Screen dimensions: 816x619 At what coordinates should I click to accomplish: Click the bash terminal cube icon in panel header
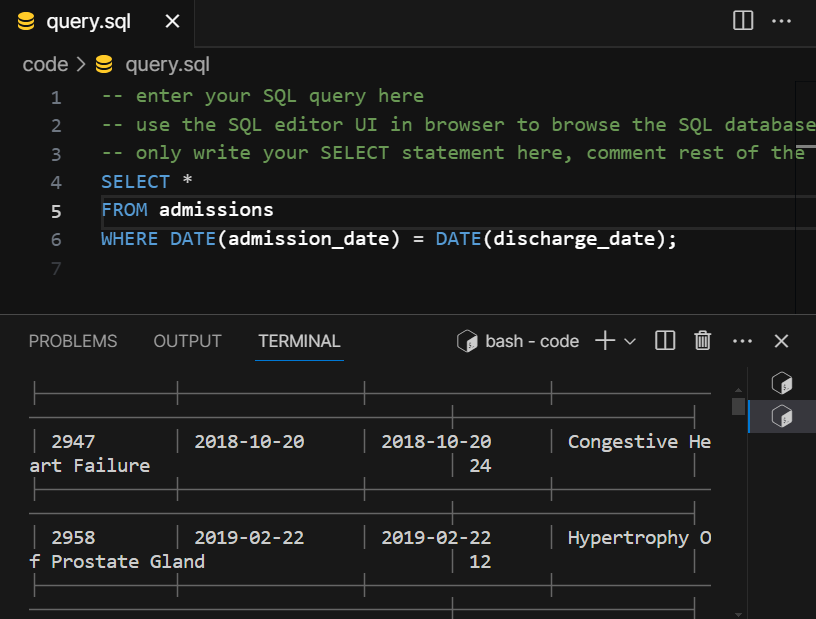(467, 342)
